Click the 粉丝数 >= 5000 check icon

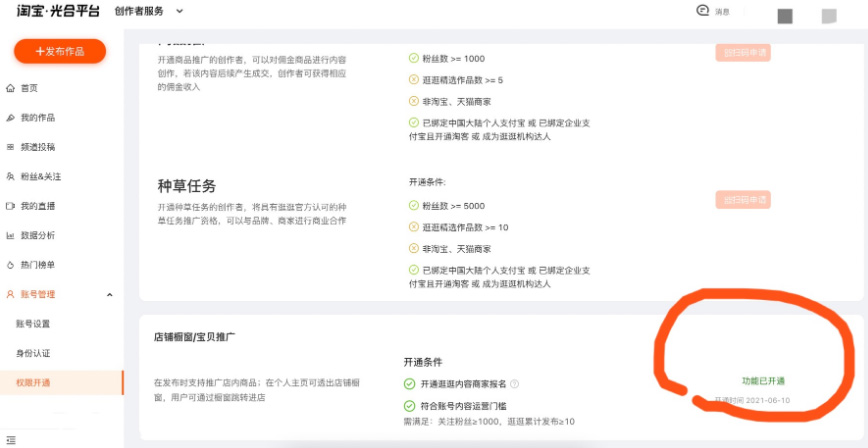tap(413, 205)
